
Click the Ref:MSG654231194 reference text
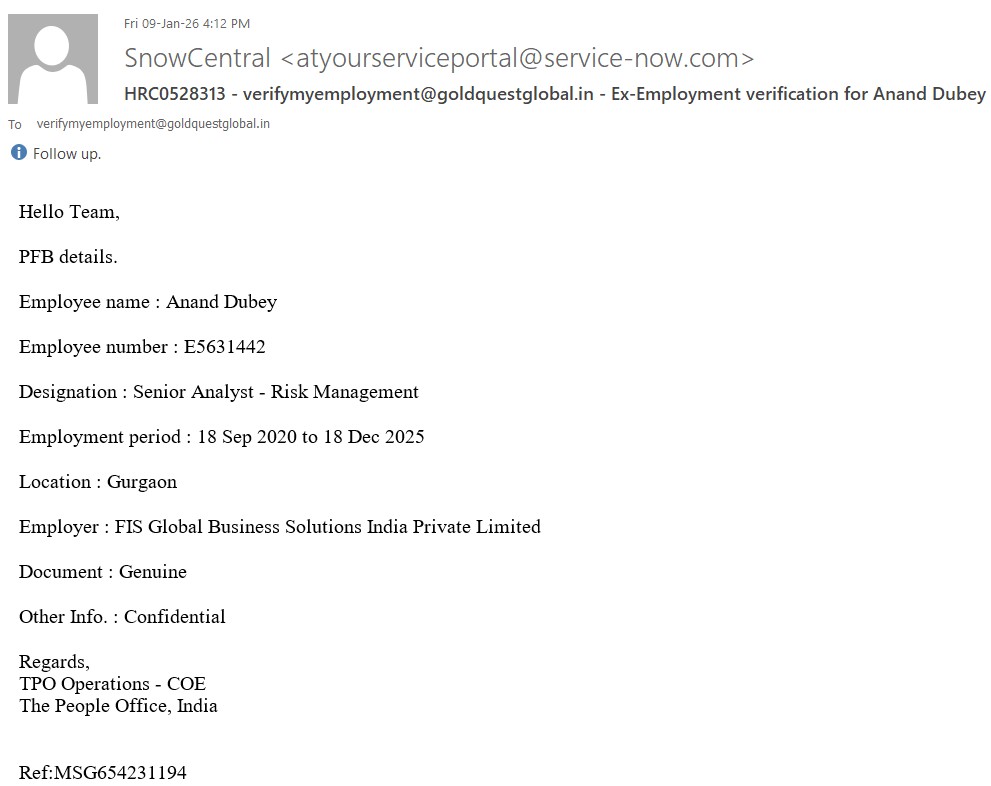tap(102, 773)
